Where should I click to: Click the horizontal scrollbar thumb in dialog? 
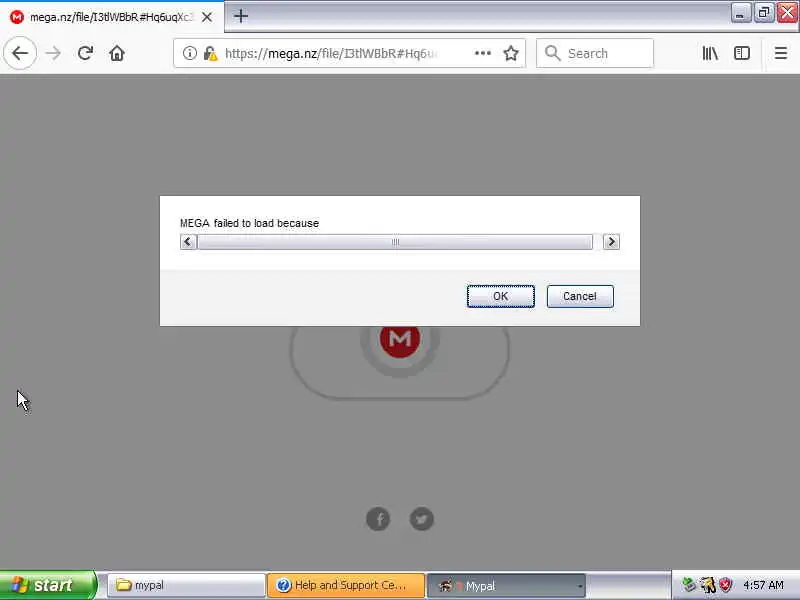coord(395,242)
